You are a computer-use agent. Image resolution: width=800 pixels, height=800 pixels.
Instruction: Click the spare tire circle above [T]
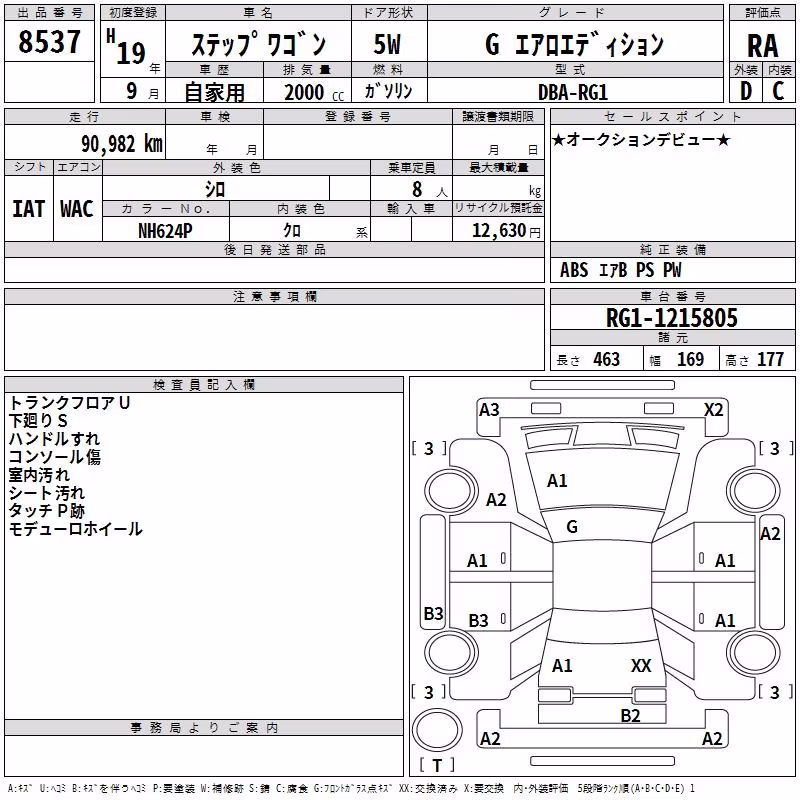point(437,730)
